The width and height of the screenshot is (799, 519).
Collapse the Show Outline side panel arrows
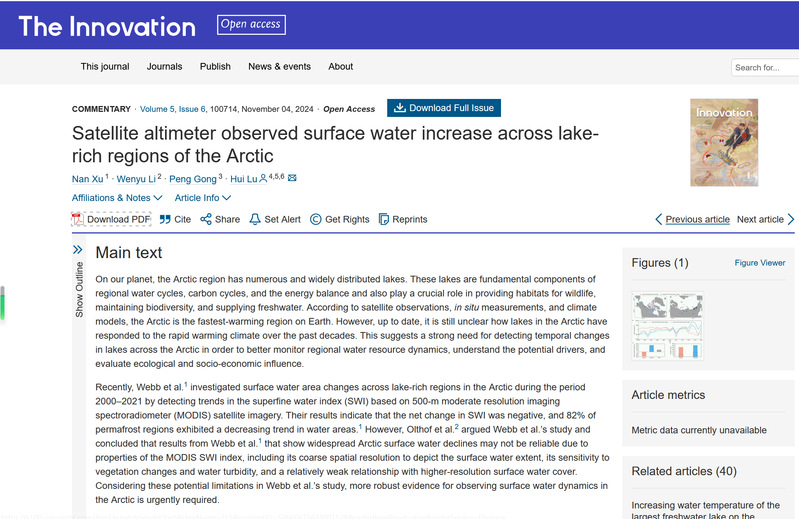(x=78, y=250)
